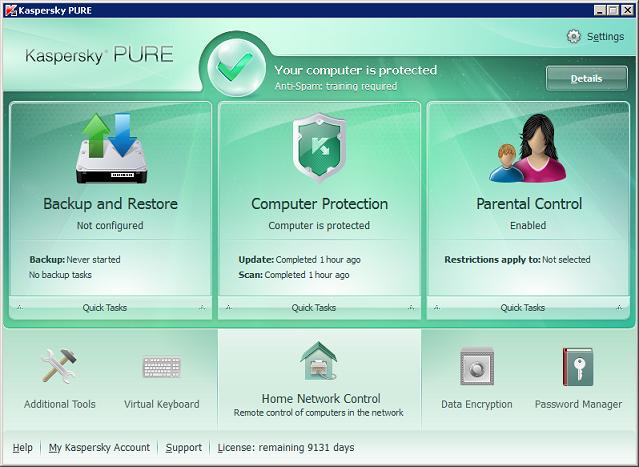This screenshot has height=467, width=639.
Task: Click 'Scan: Completed 1 hour ago' text
Action: (294, 275)
